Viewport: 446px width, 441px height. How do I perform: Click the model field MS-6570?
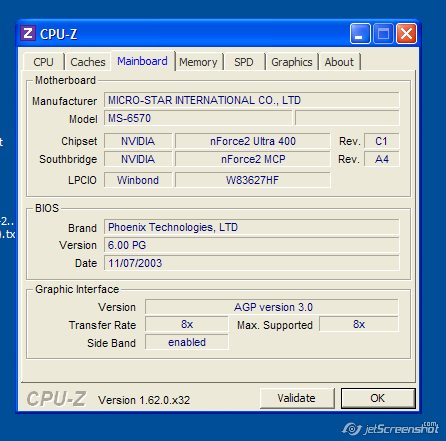click(198, 118)
